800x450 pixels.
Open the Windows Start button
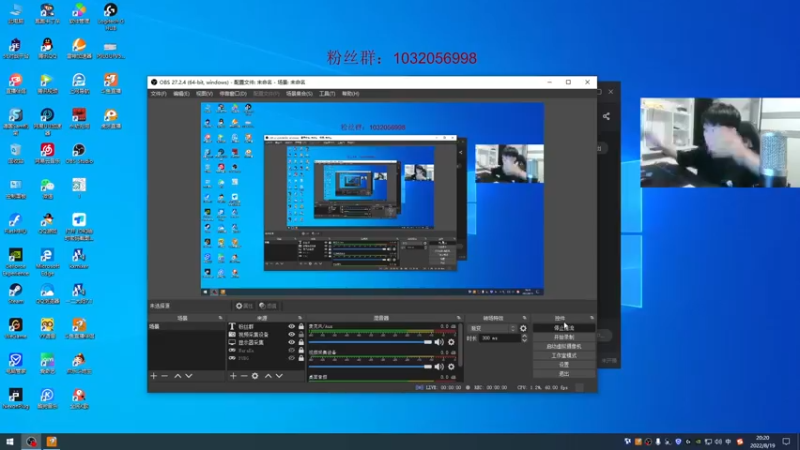point(10,442)
